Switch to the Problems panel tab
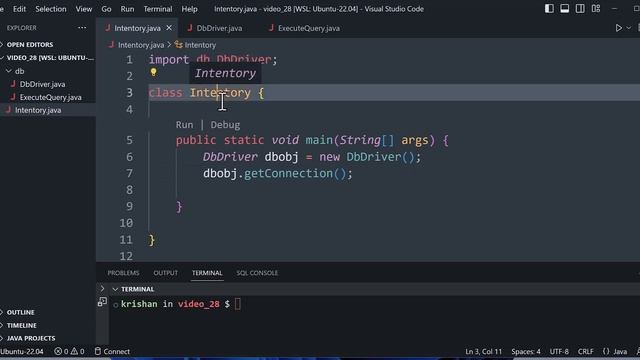This screenshot has width=640, height=360. 123,273
